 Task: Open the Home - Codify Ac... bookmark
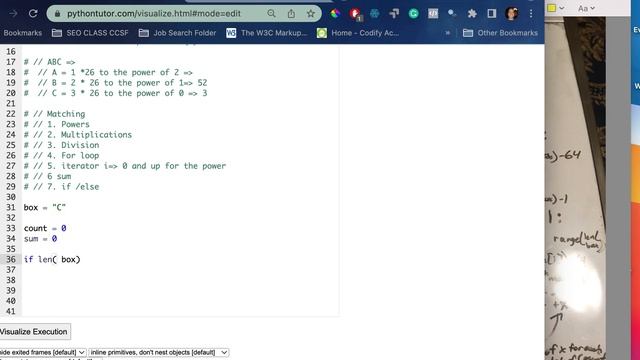(358, 33)
